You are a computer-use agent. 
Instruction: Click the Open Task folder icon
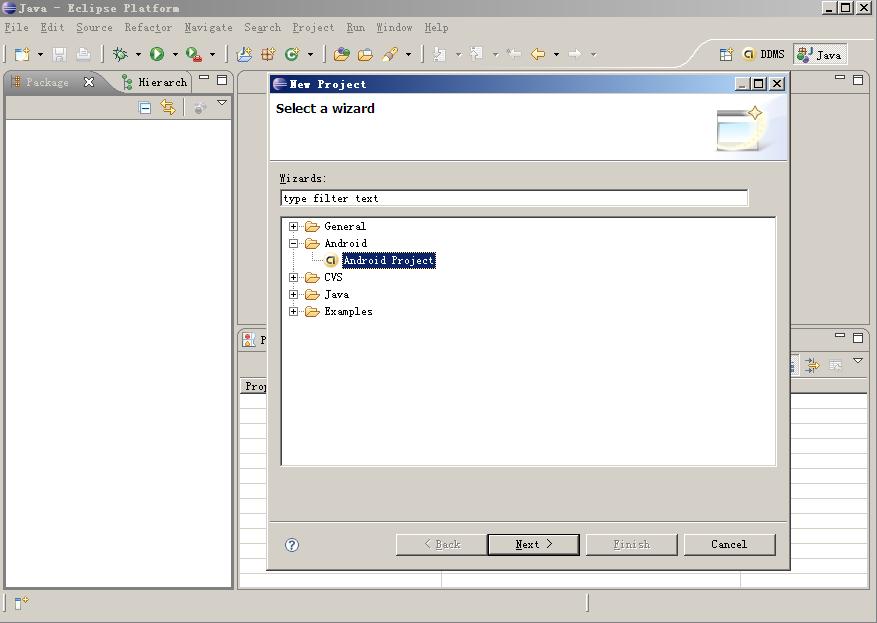click(x=365, y=54)
